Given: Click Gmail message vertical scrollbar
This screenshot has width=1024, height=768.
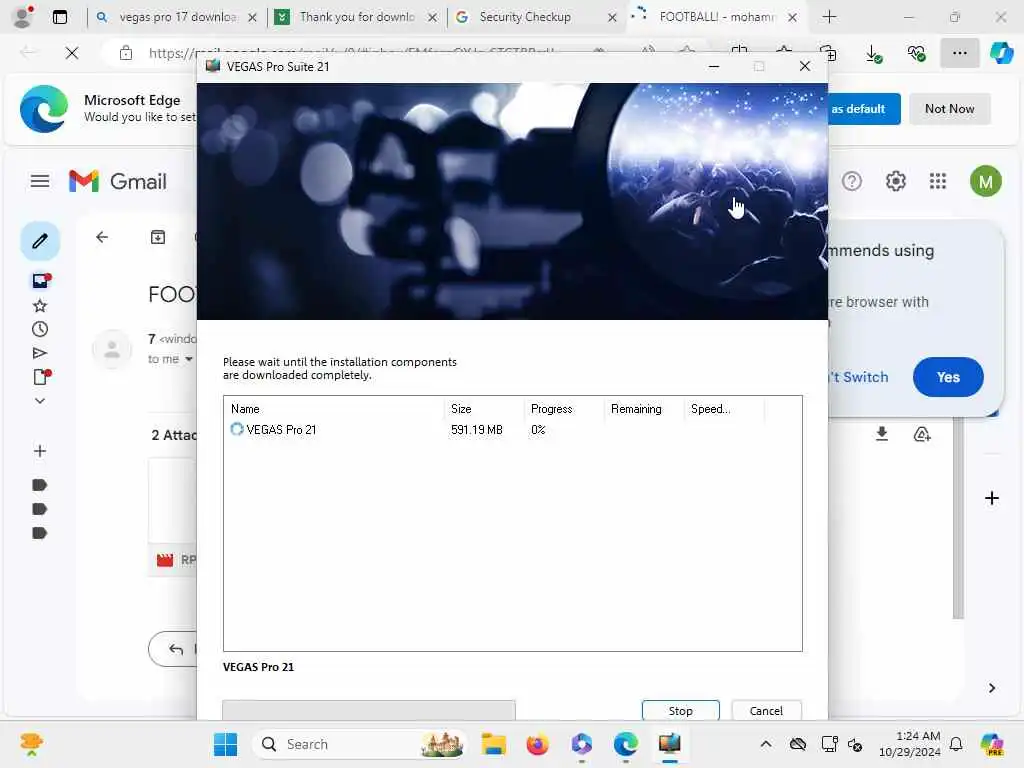Looking at the screenshot, I should 958,519.
